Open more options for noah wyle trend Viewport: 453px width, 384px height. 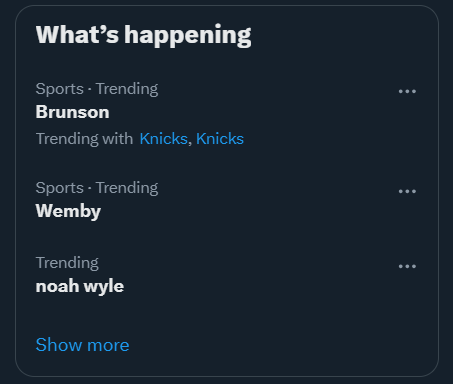pyautogui.click(x=407, y=266)
